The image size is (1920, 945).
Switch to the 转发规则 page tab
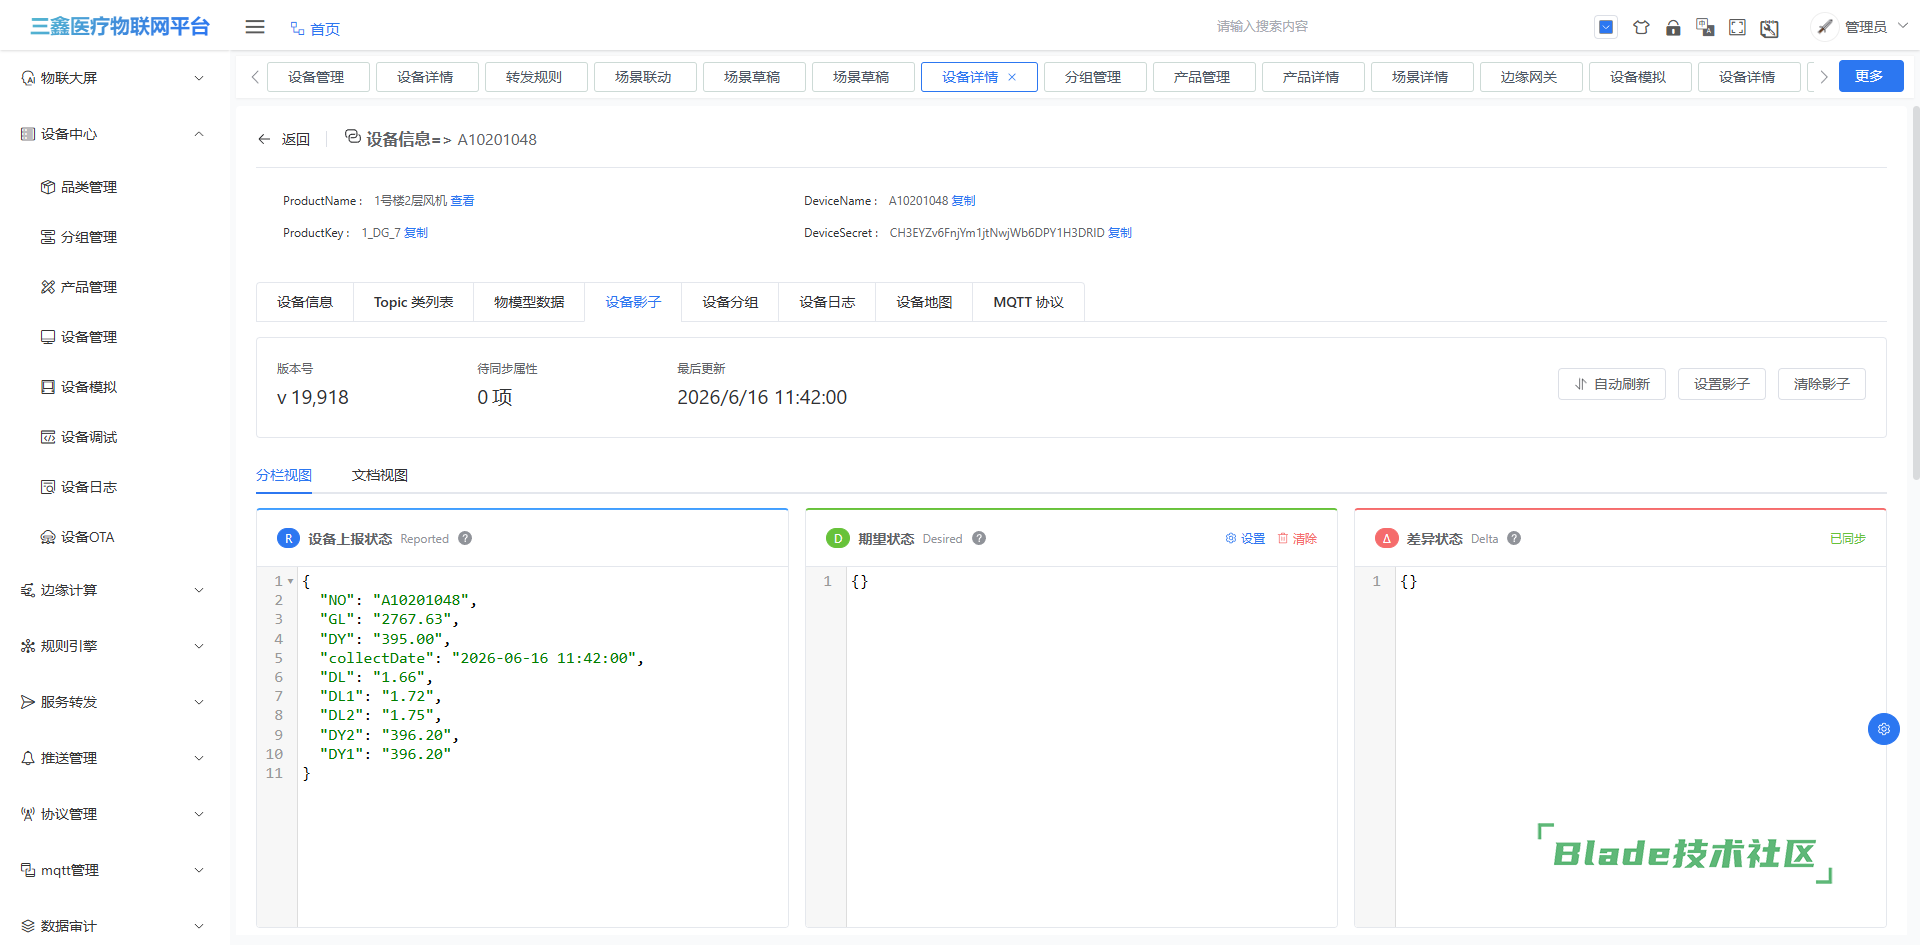pos(535,77)
